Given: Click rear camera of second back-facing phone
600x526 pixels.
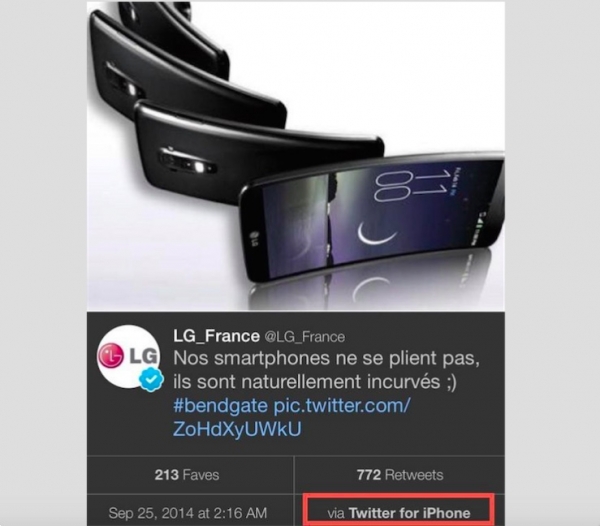Looking at the screenshot, I should click(123, 80).
